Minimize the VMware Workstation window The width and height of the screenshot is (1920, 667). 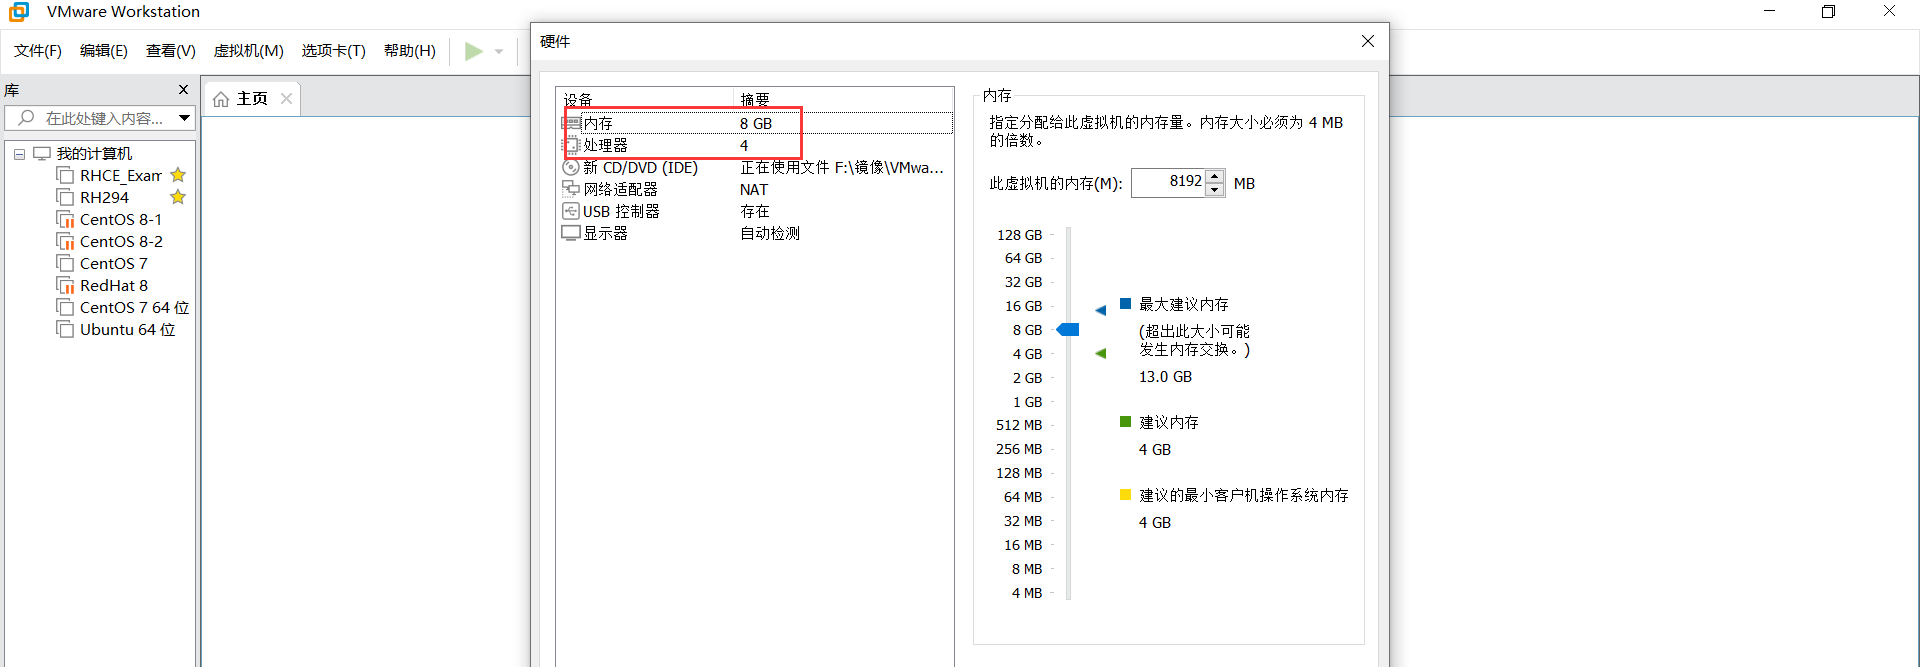pyautogui.click(x=1769, y=12)
